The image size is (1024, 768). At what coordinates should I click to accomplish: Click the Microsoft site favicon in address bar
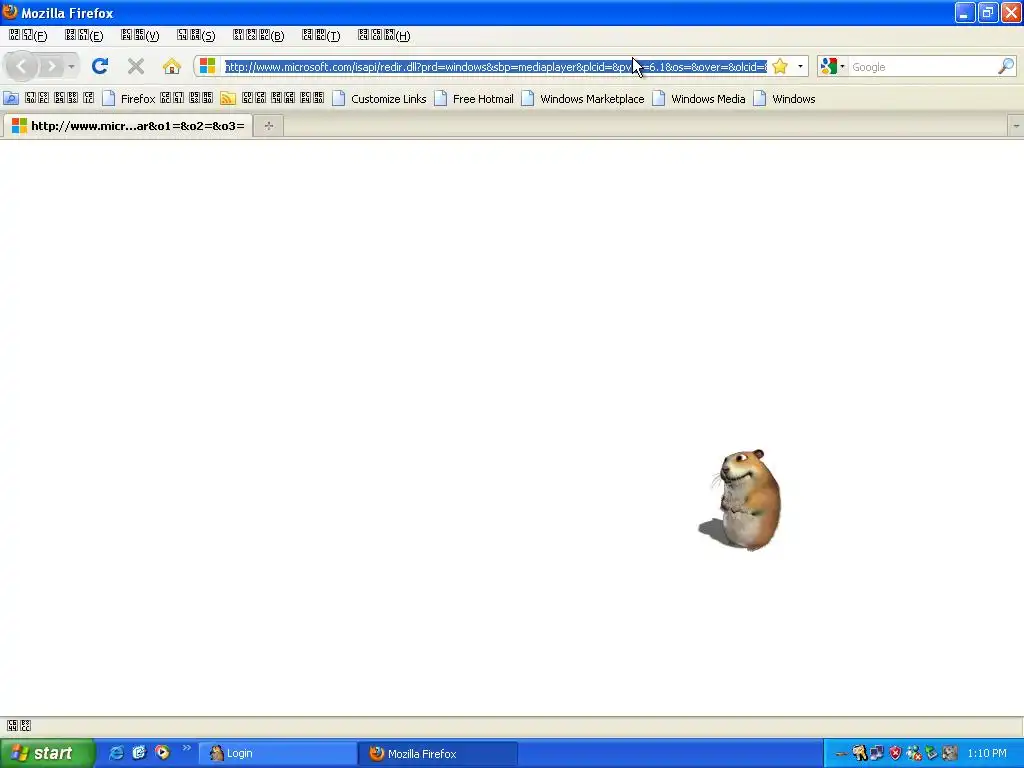pyautogui.click(x=208, y=66)
